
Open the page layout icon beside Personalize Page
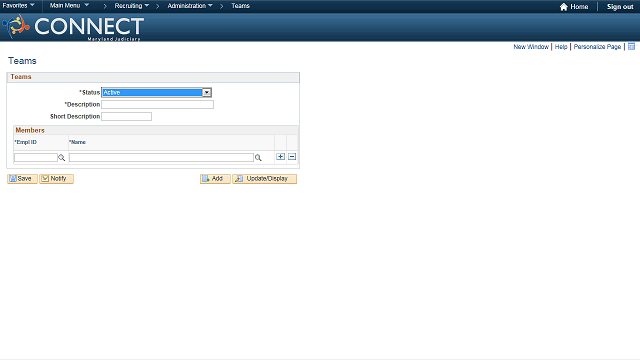click(x=631, y=47)
